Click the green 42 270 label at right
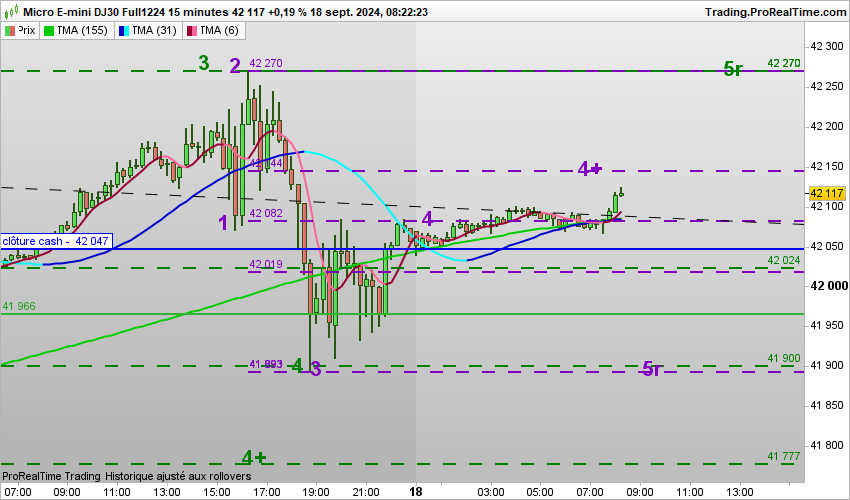The image size is (850, 500). (x=783, y=63)
